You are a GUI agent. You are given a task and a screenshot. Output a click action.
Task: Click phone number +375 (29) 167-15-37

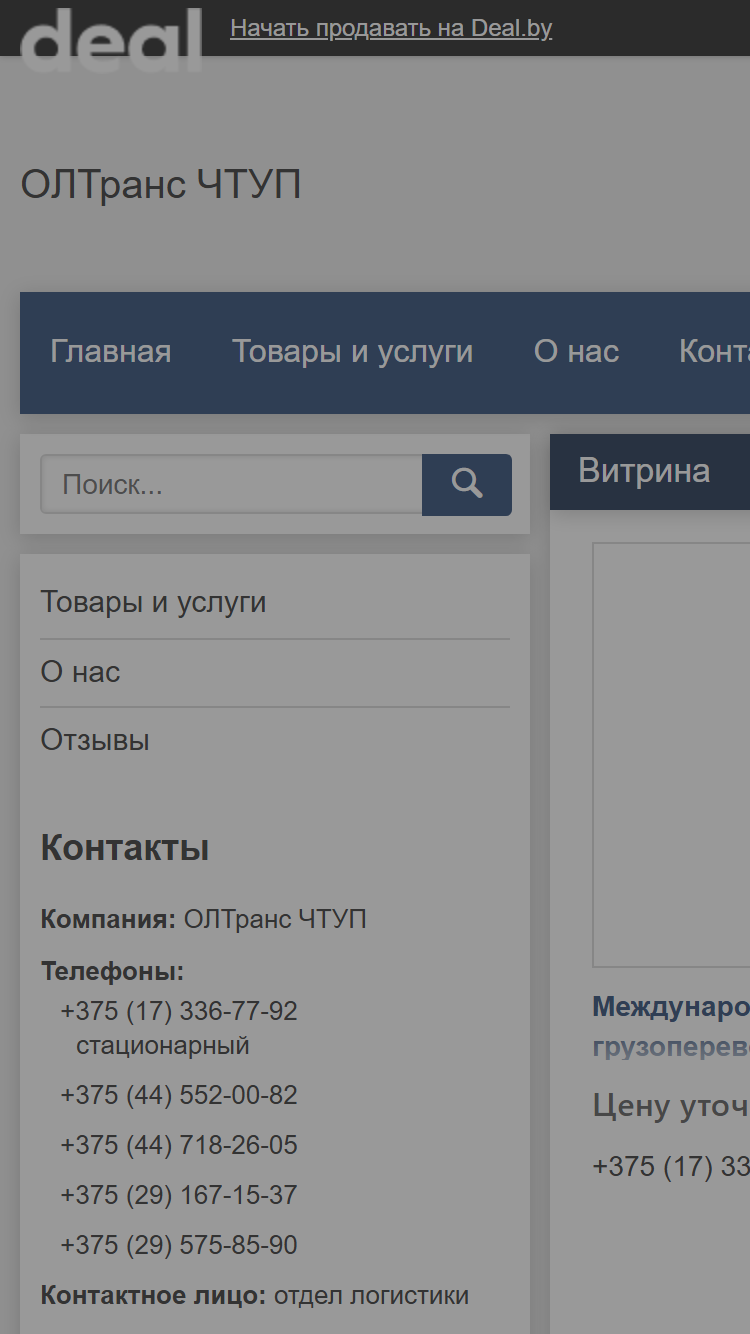point(179,1195)
